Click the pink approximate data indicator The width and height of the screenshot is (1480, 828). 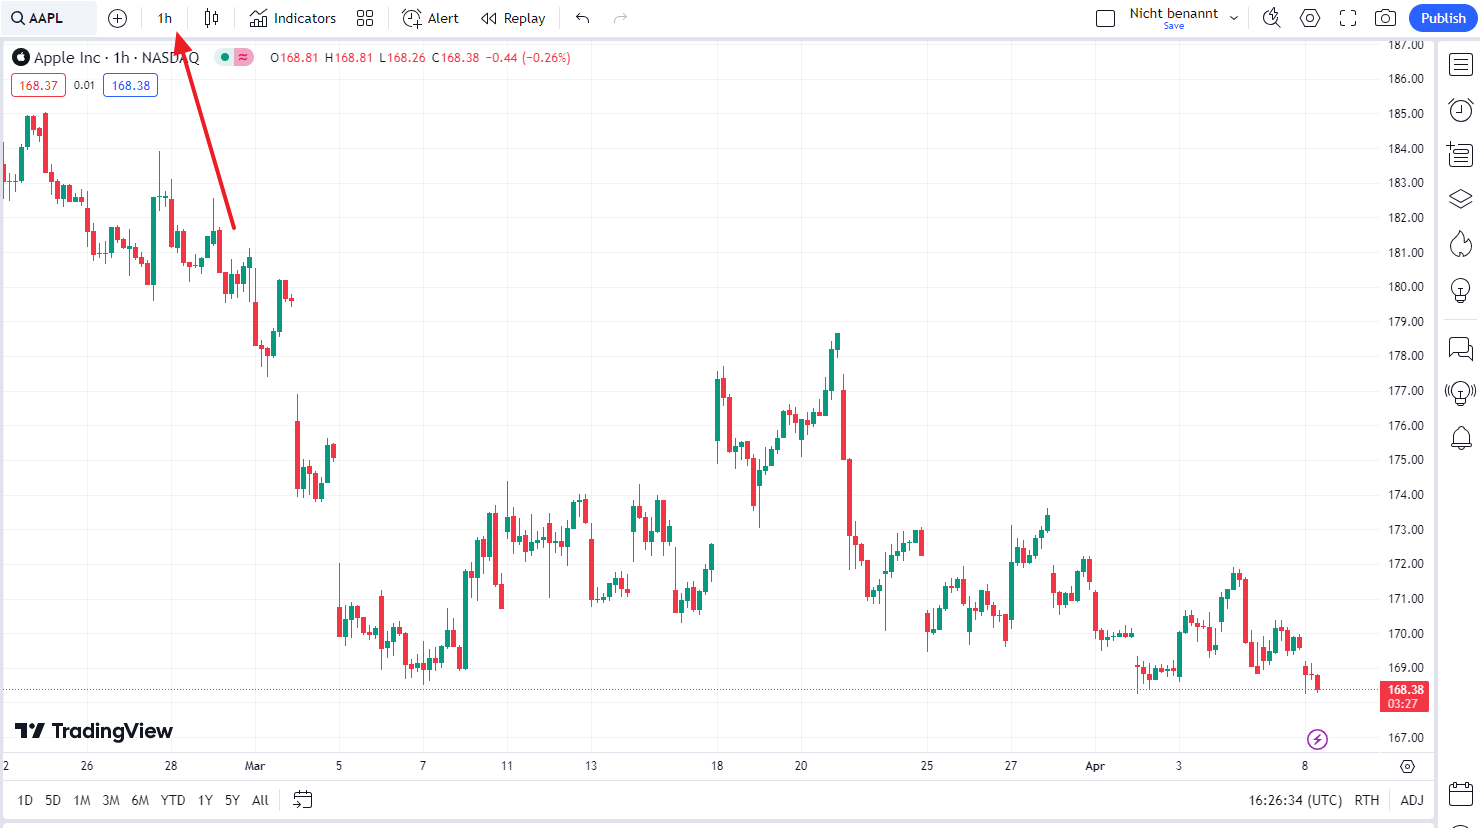(x=244, y=57)
